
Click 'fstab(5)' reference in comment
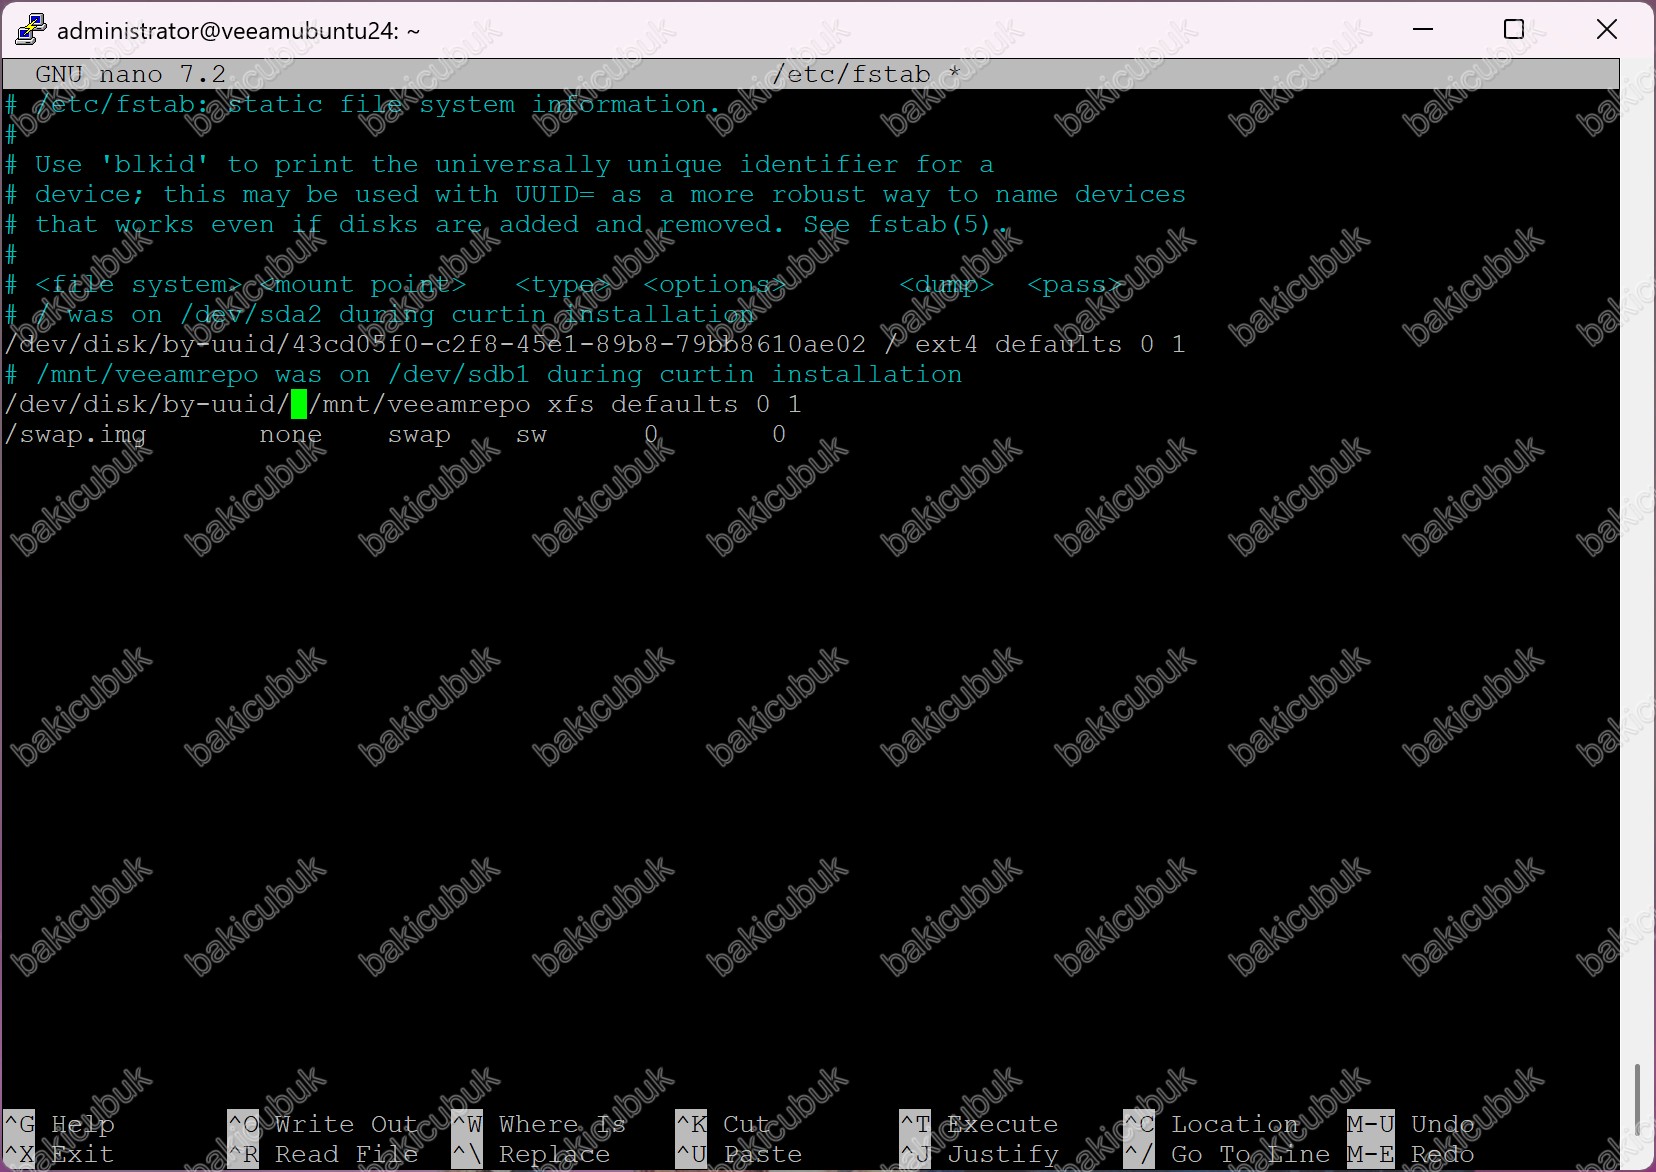pos(930,224)
